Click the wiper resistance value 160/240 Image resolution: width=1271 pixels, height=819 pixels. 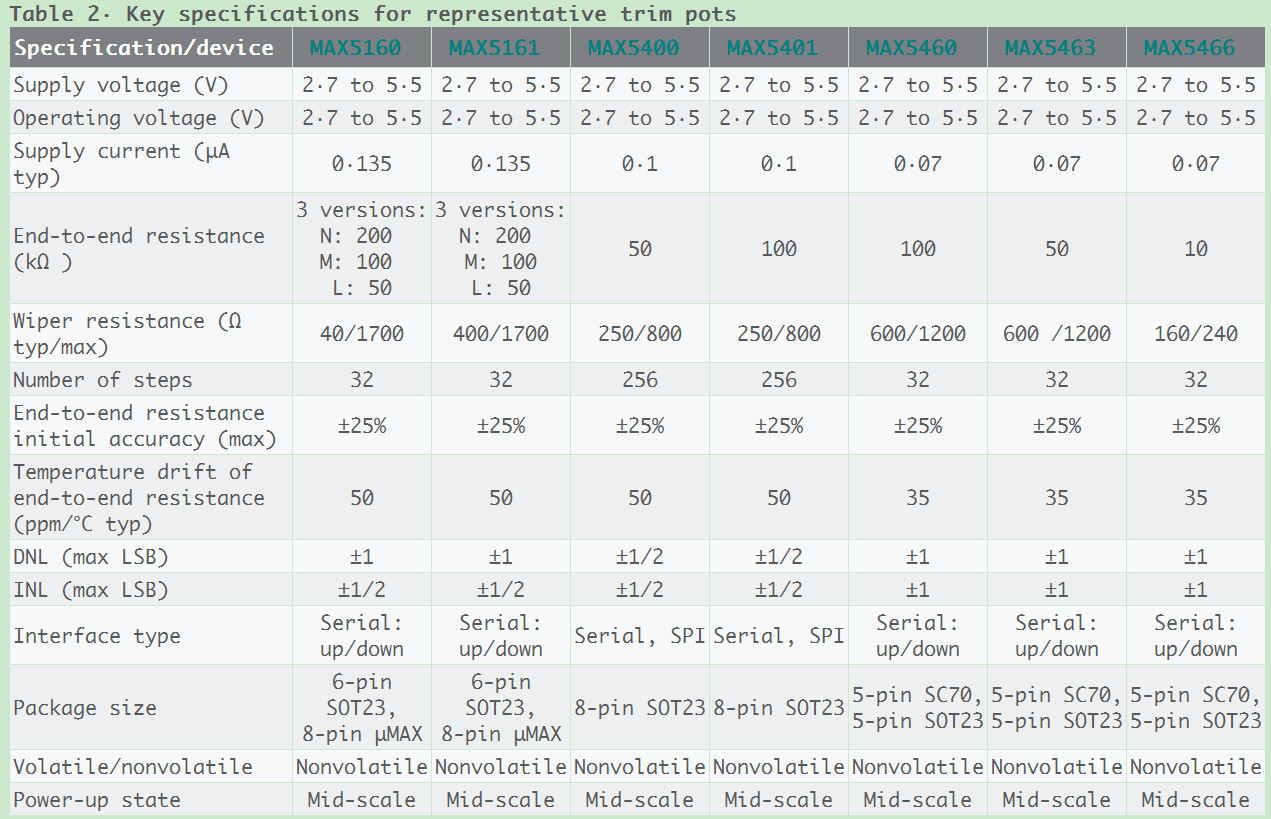[x=1196, y=334]
